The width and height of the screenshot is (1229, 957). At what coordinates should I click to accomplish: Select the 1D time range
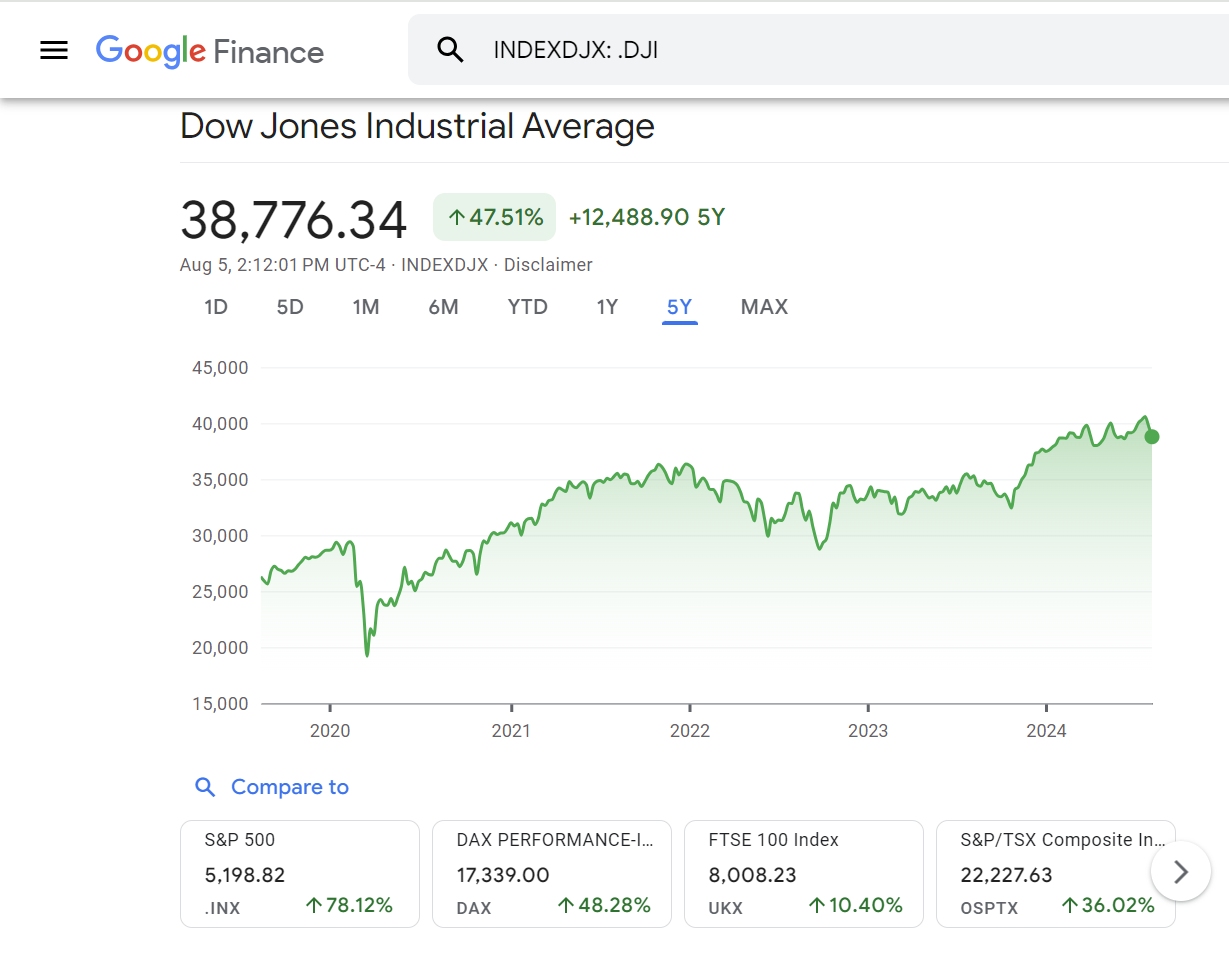point(216,307)
